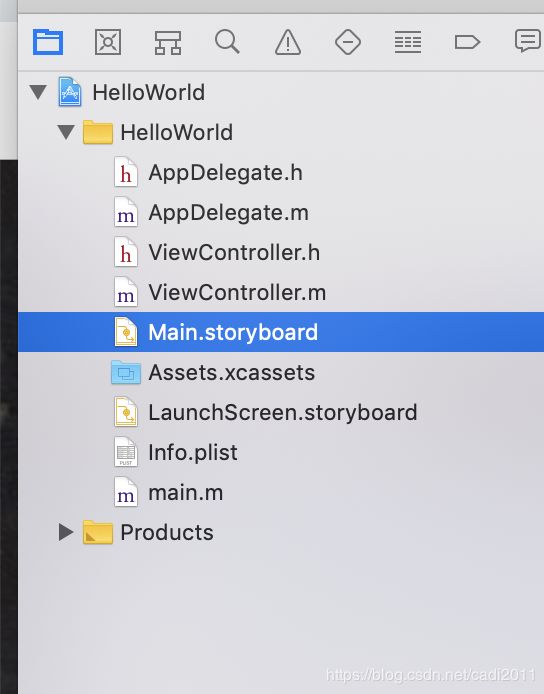The width and height of the screenshot is (544, 694).
Task: Show the Issue navigator
Action: [288, 42]
